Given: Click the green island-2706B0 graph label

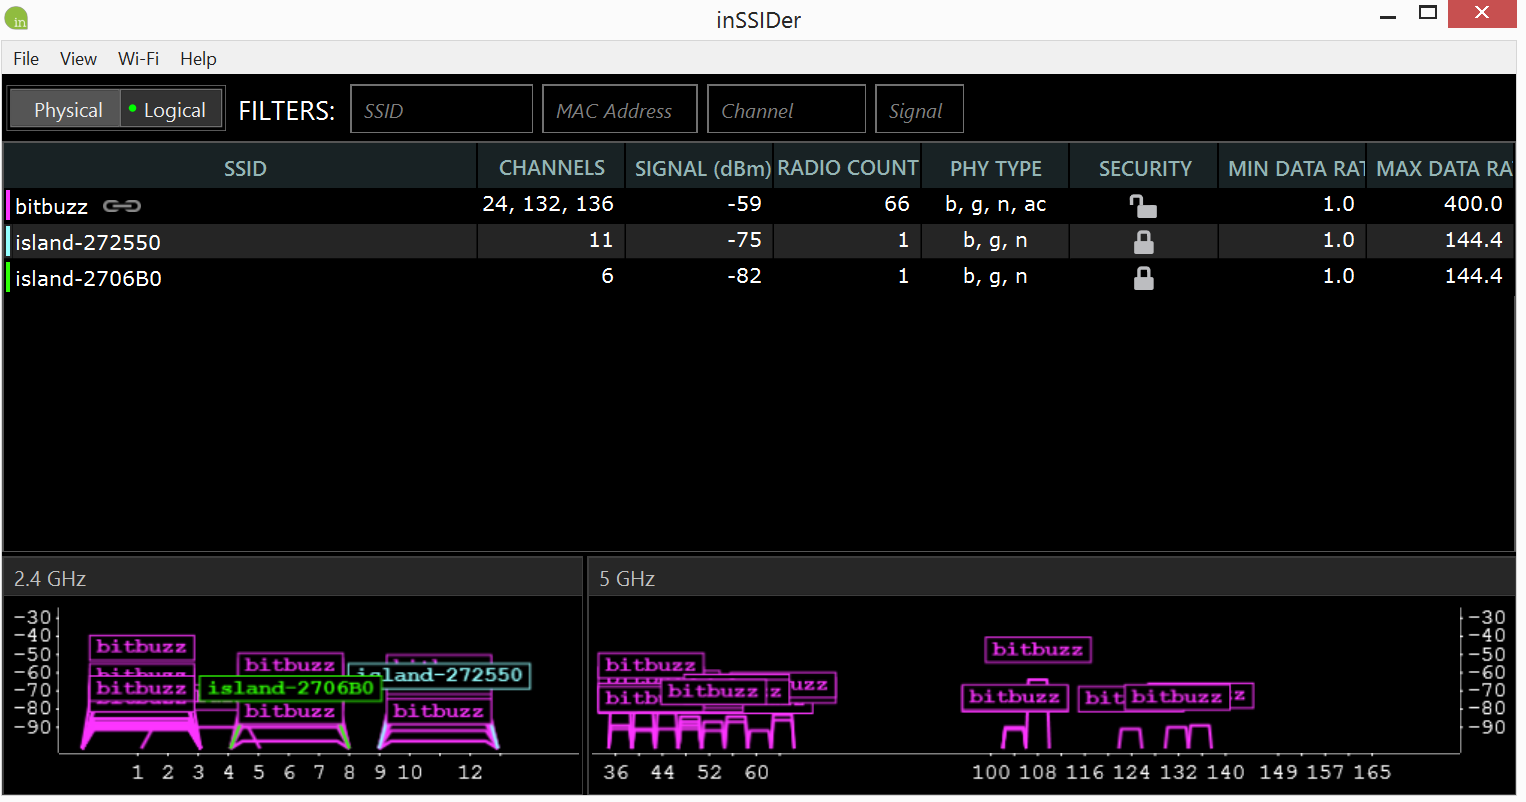Looking at the screenshot, I should [x=290, y=688].
